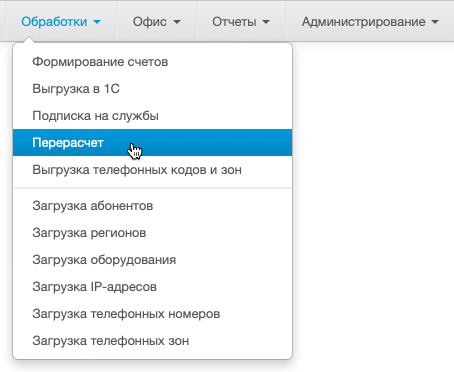Click the highlighted Перерасчет item
The width and height of the screenshot is (454, 372).
152,143
